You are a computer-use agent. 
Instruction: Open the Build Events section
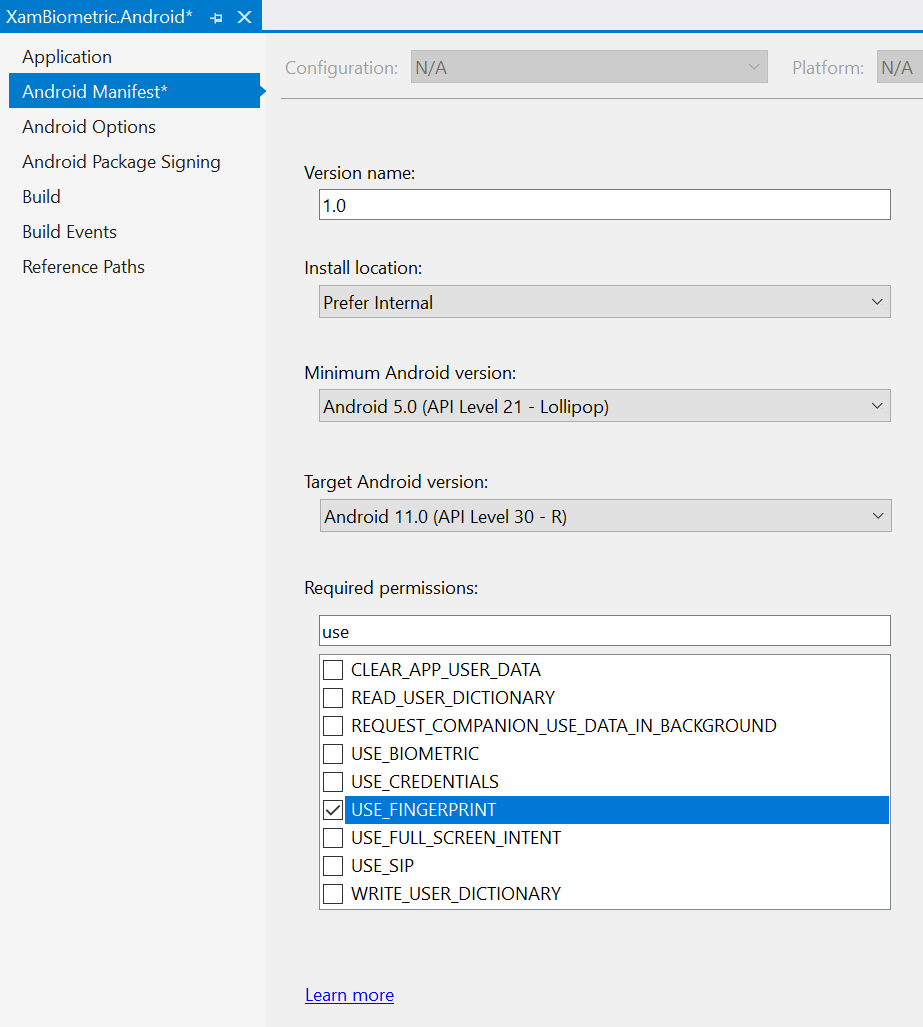[69, 231]
